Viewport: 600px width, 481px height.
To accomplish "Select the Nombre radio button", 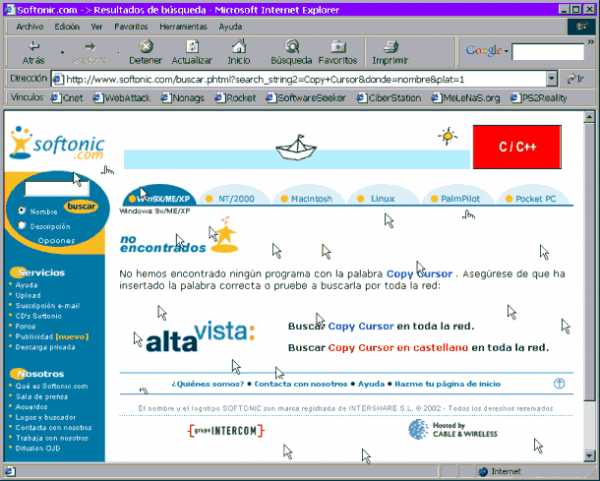I will (22, 211).
